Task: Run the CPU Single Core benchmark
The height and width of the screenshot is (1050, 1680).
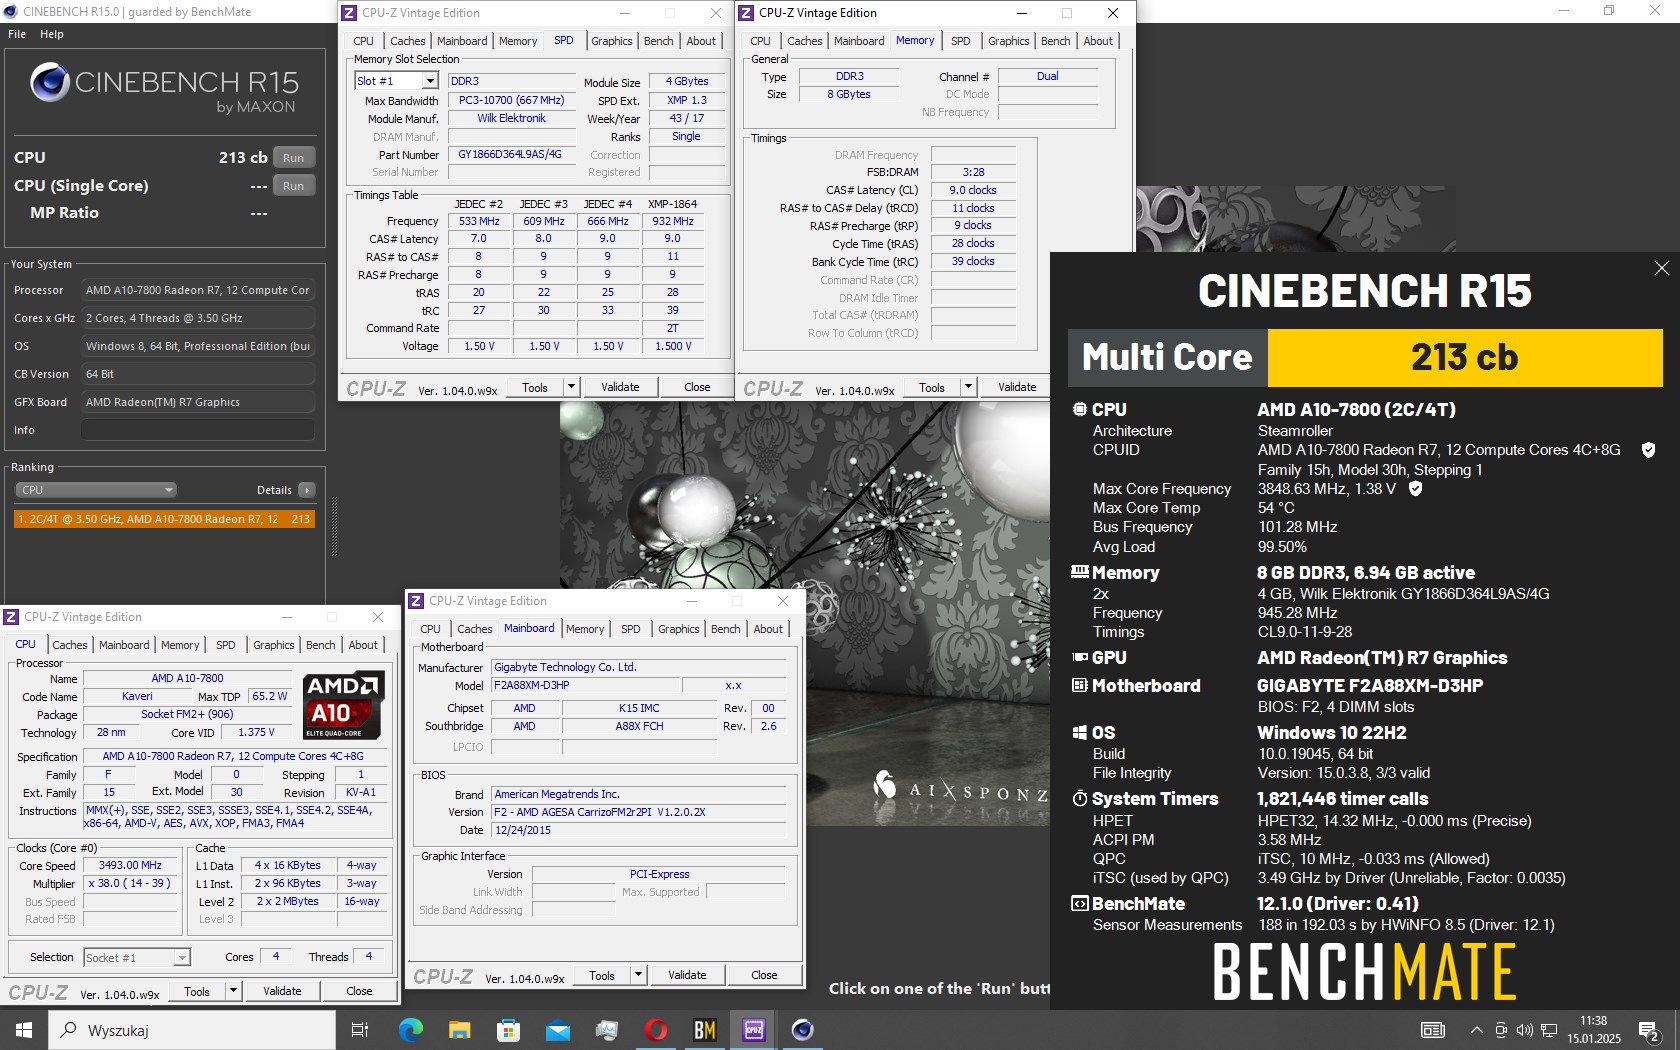Action: [x=293, y=186]
